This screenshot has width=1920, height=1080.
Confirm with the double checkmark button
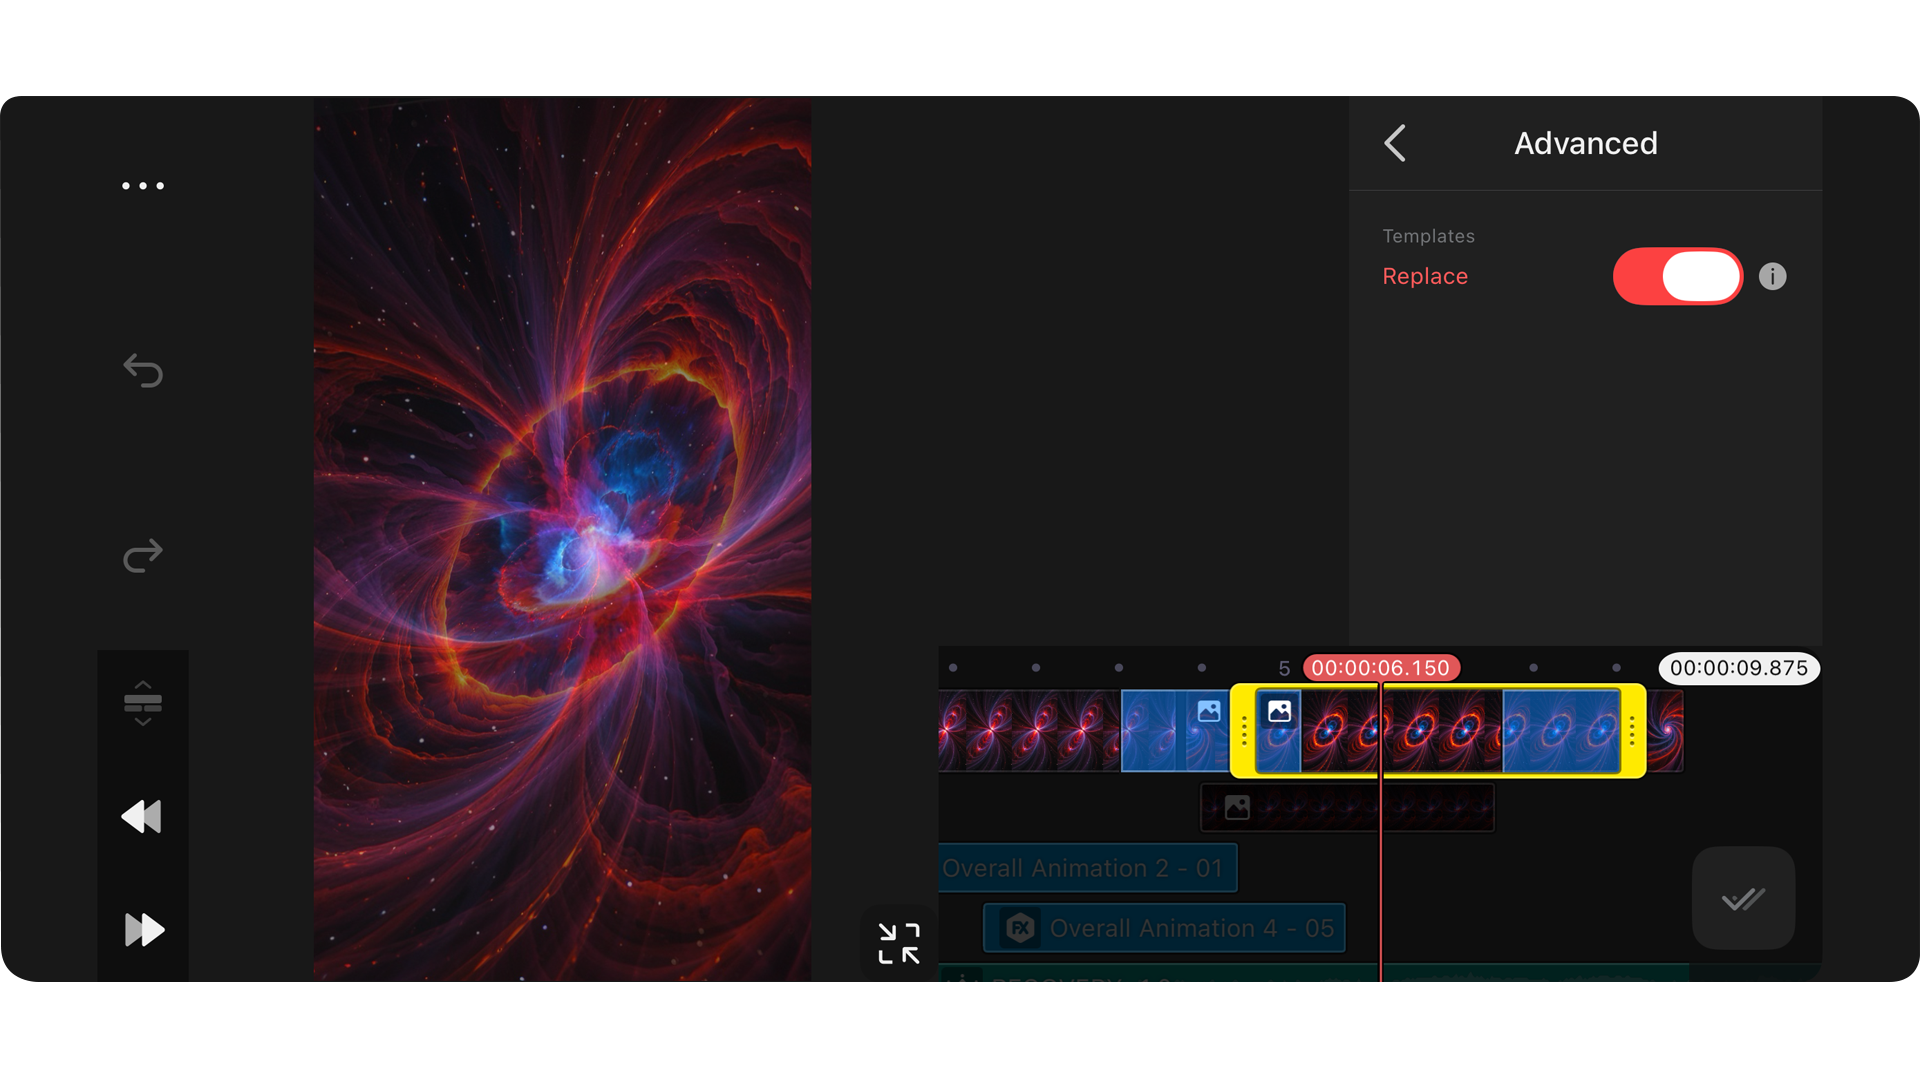(1743, 898)
